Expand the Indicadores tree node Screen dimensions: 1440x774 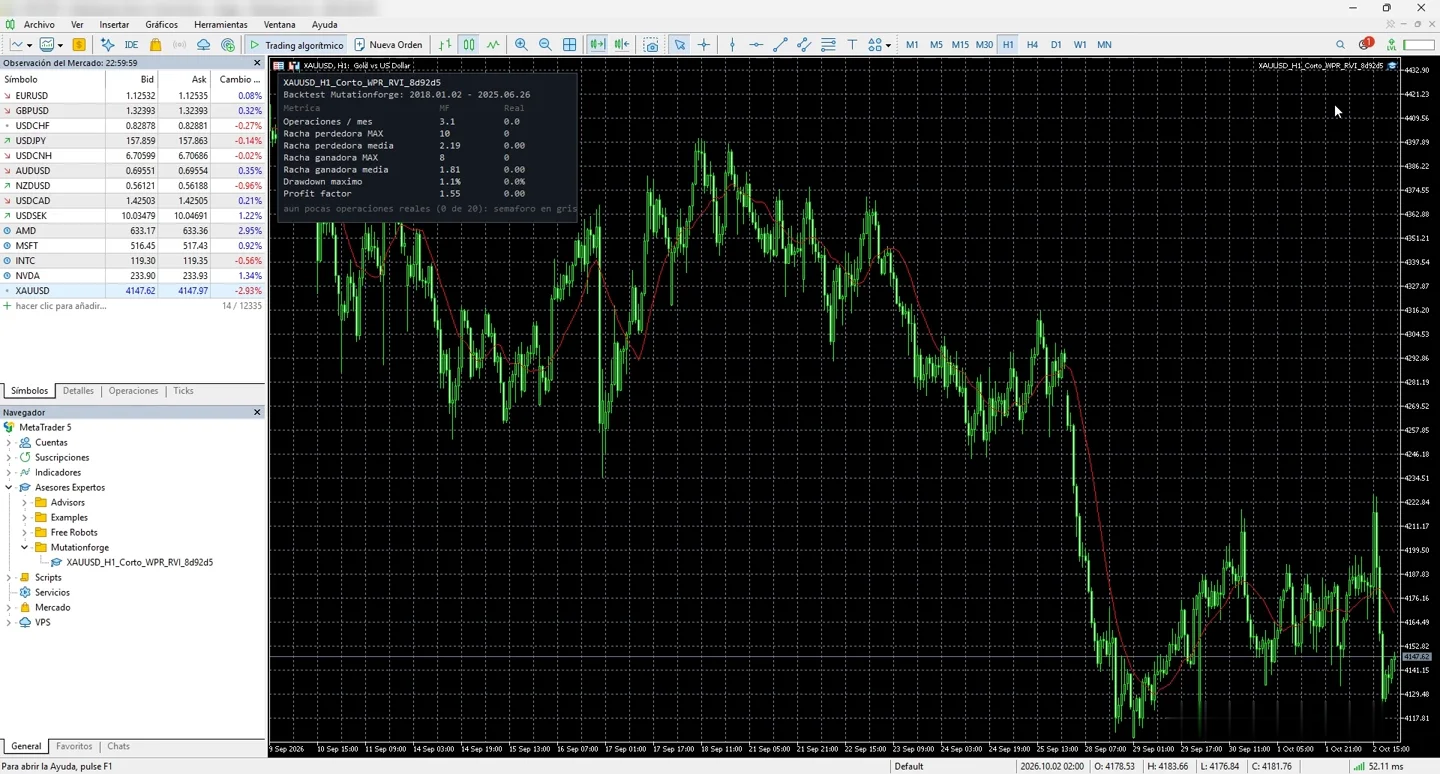[9, 473]
